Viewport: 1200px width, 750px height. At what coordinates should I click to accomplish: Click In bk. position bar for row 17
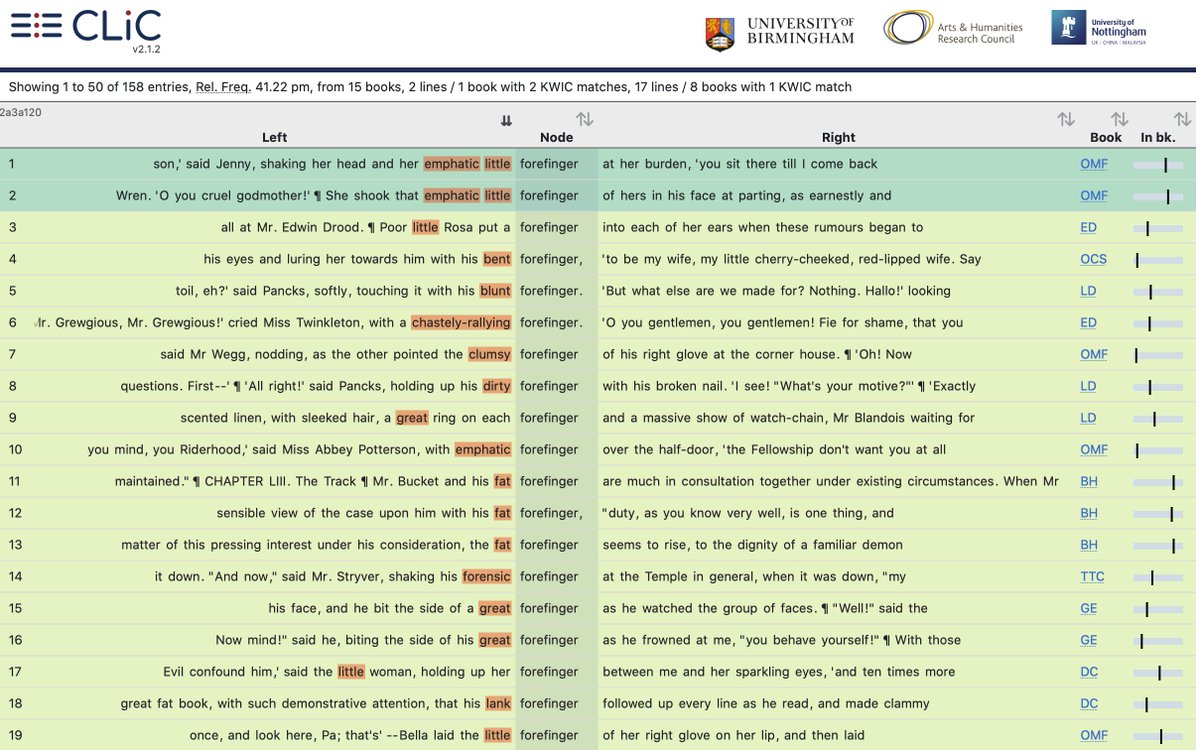point(1158,673)
